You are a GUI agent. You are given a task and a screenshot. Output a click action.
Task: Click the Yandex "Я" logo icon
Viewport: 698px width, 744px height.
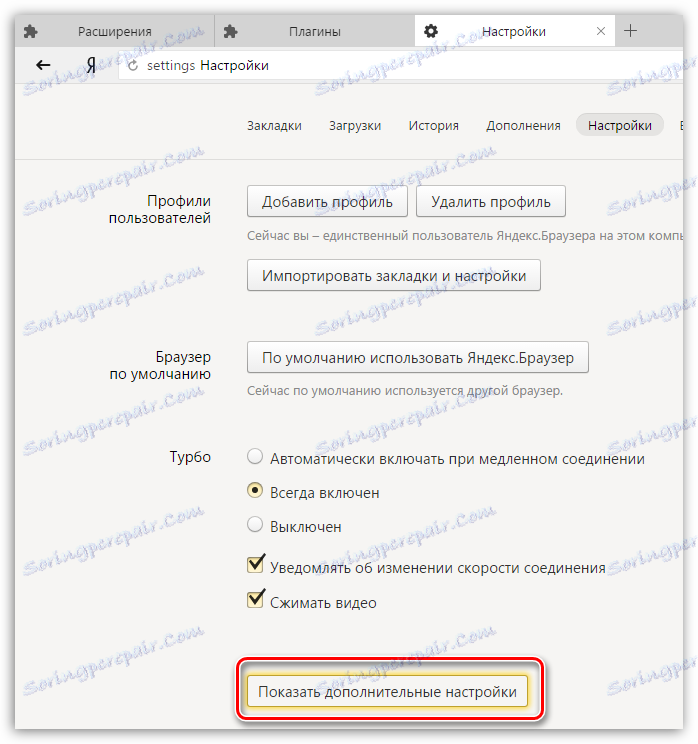click(91, 65)
